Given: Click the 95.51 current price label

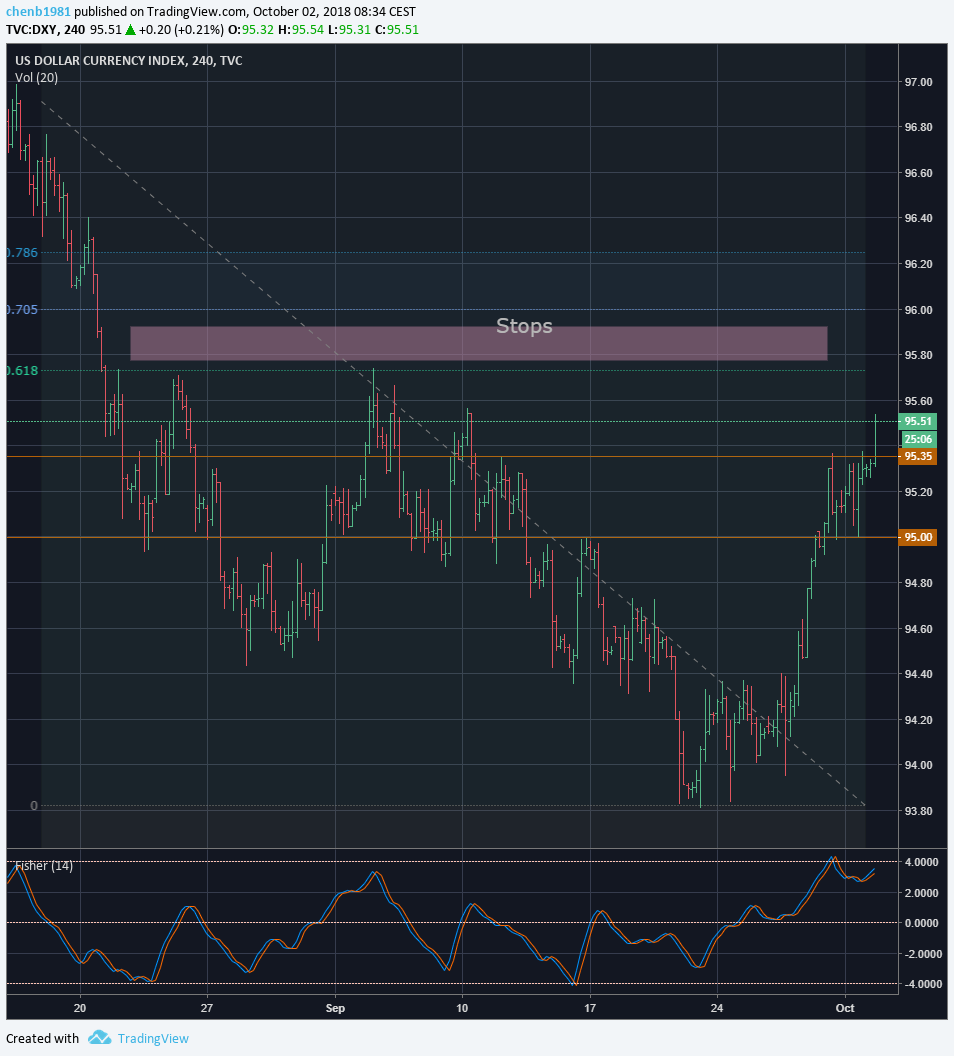Looking at the screenshot, I should tap(918, 422).
